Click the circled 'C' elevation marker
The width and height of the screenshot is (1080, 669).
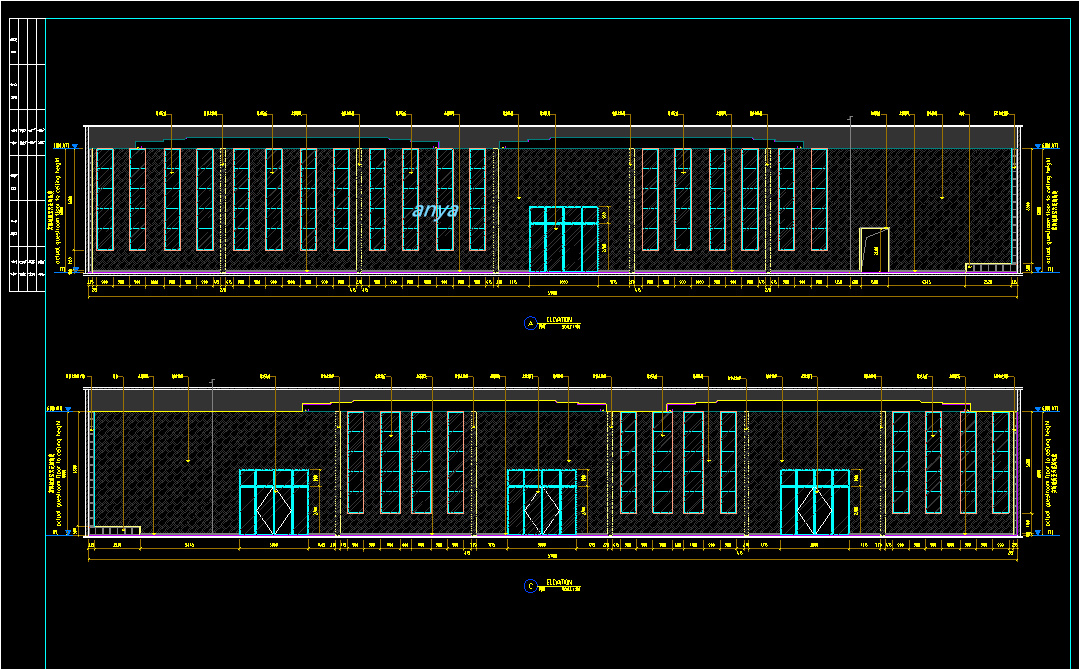tap(530, 586)
